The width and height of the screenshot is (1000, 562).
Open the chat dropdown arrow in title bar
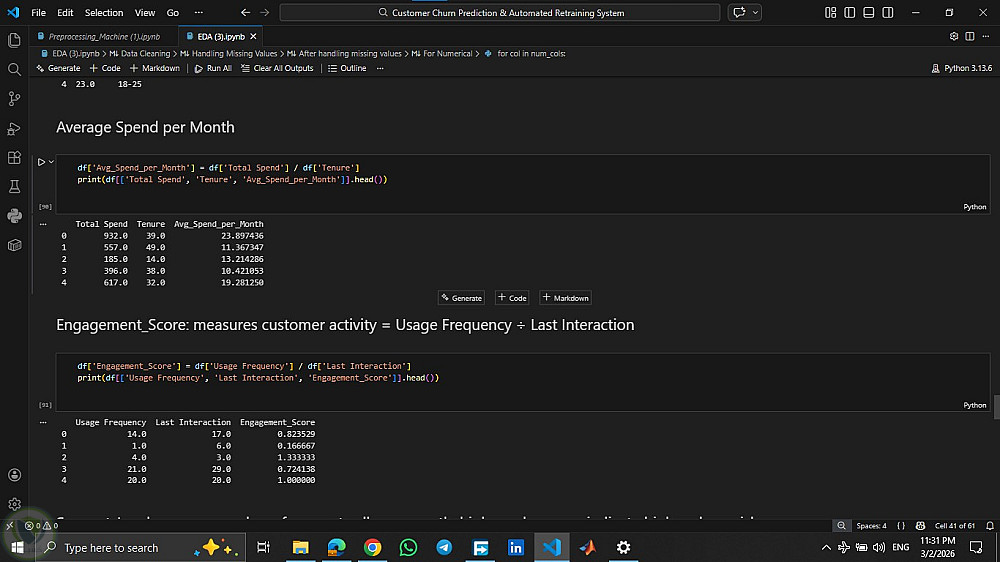pos(755,13)
